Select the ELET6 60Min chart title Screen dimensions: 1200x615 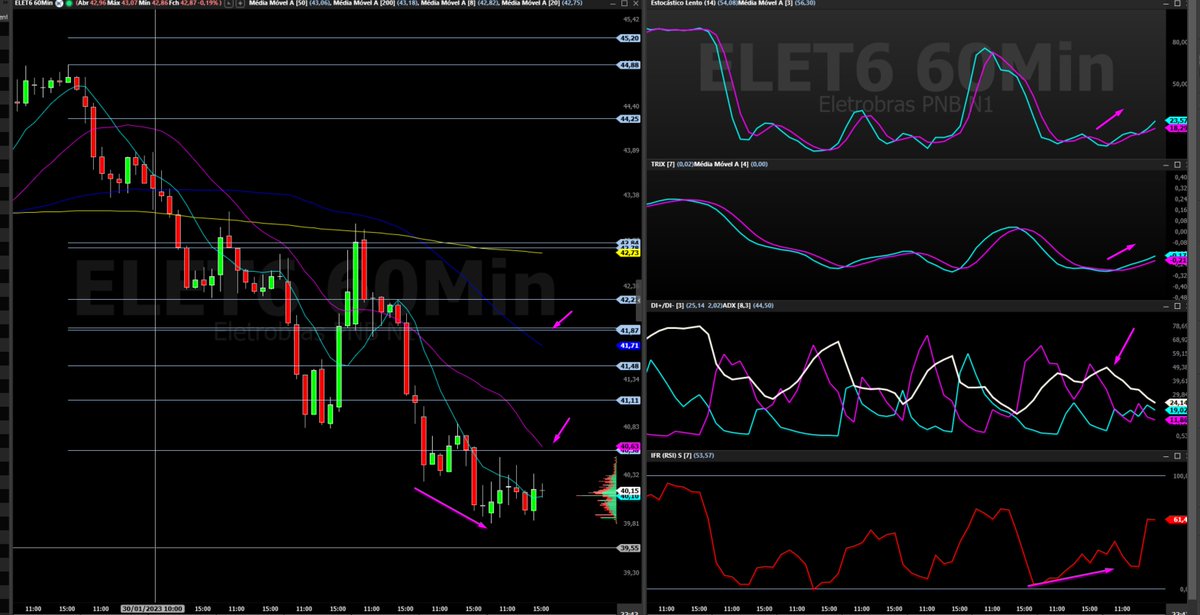pyautogui.click(x=33, y=3)
